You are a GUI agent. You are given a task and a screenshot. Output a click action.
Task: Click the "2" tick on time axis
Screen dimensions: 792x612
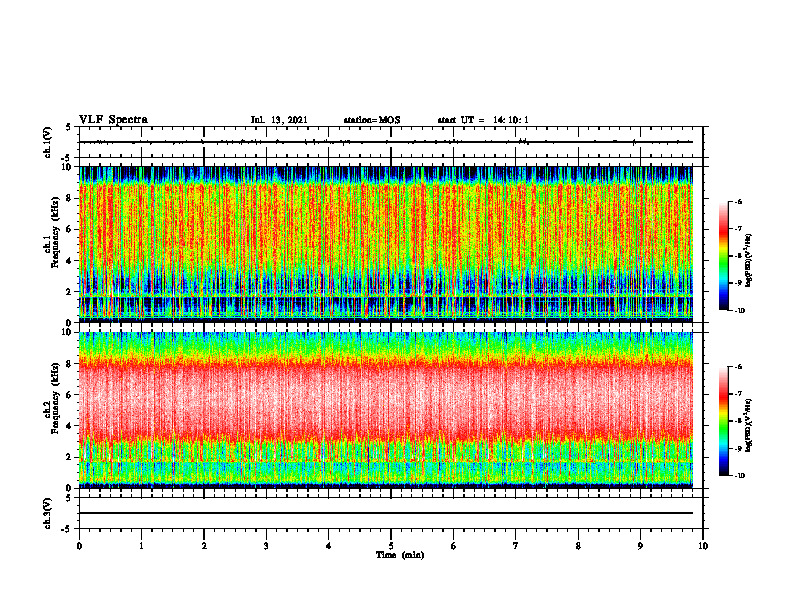pos(204,546)
